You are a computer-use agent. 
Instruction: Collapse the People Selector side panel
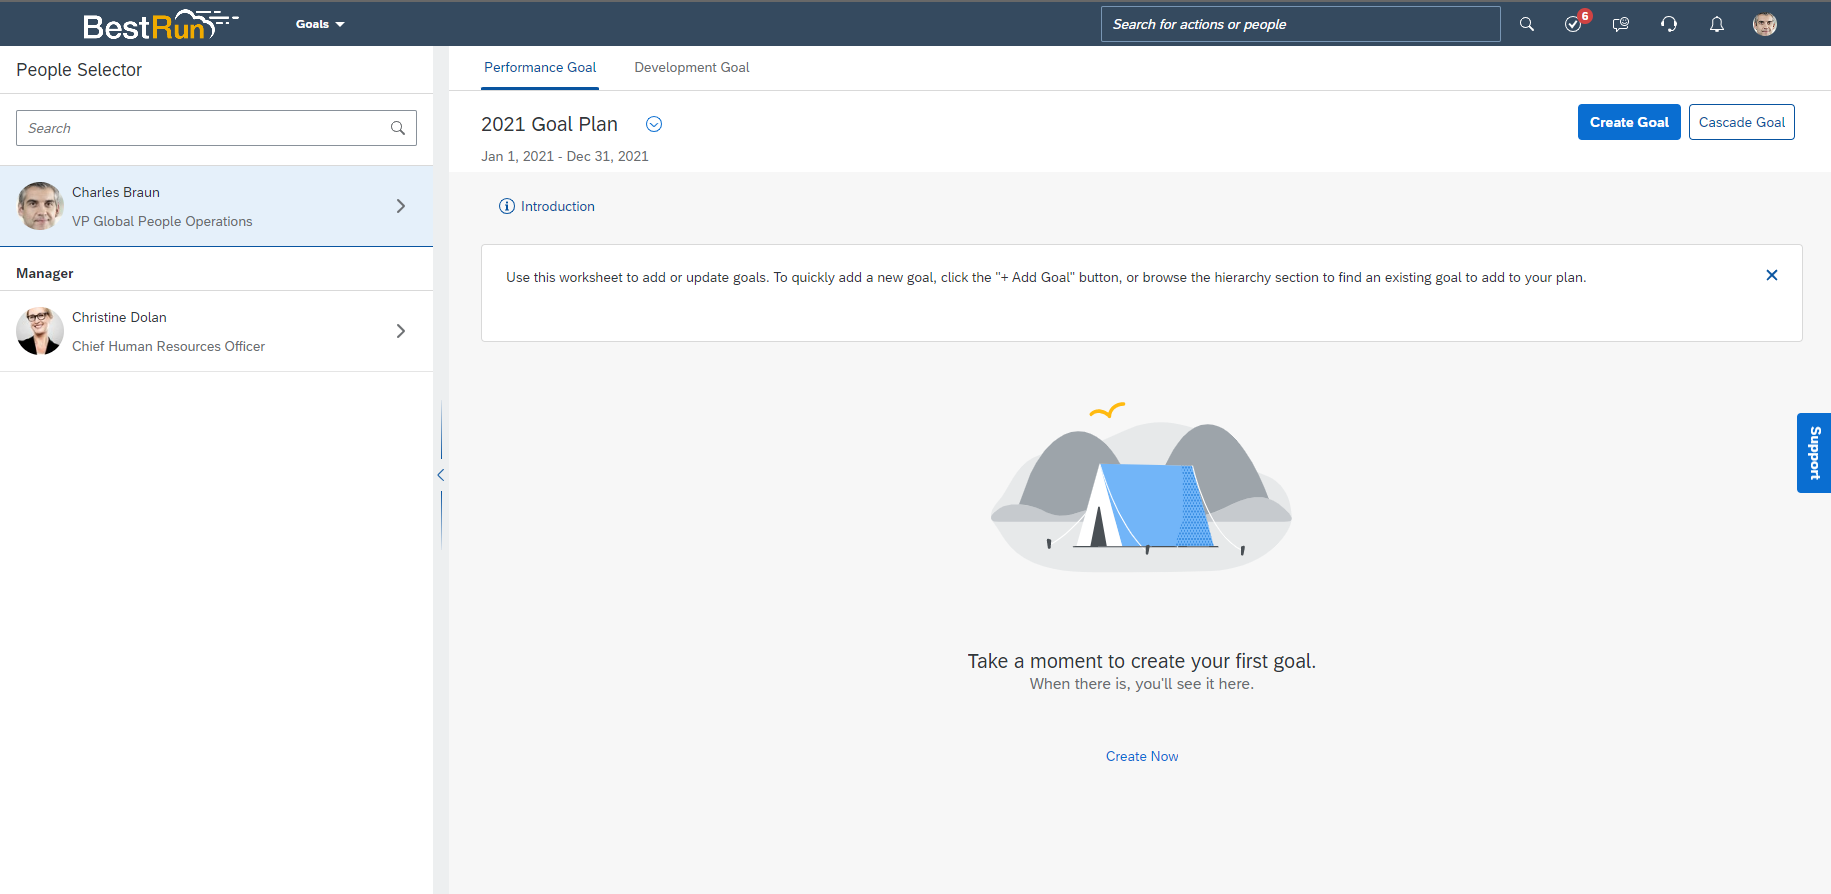click(x=440, y=475)
